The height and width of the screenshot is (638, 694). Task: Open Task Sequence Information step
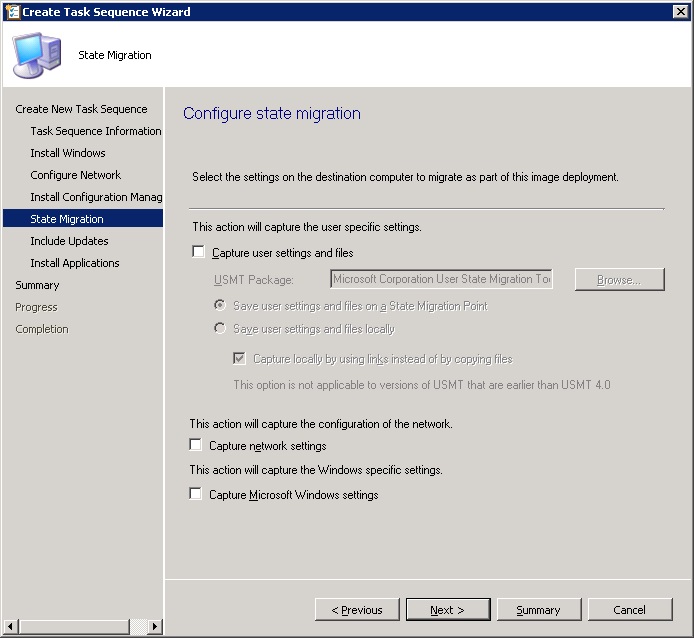(95, 131)
